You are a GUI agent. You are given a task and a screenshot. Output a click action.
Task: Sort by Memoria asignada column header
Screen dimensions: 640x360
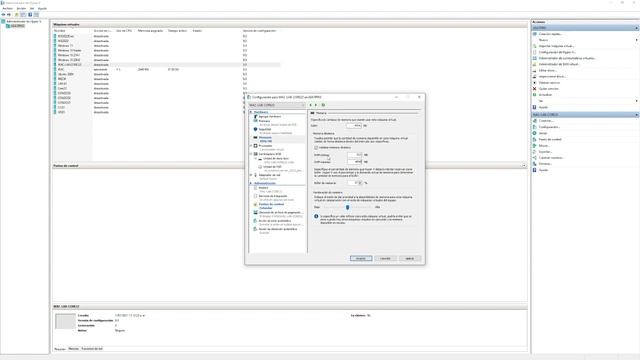[x=150, y=31]
